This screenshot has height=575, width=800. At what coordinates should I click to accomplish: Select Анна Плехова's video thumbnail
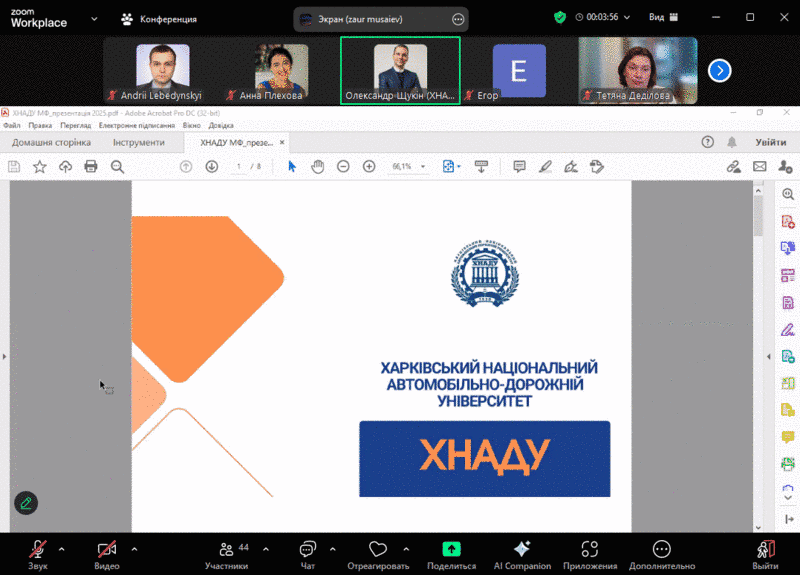point(281,70)
